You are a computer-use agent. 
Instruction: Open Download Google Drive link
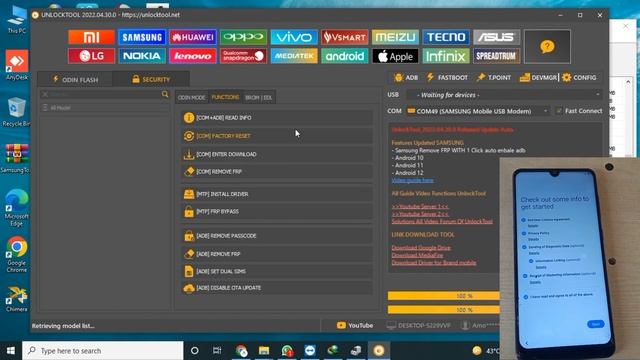pos(421,248)
